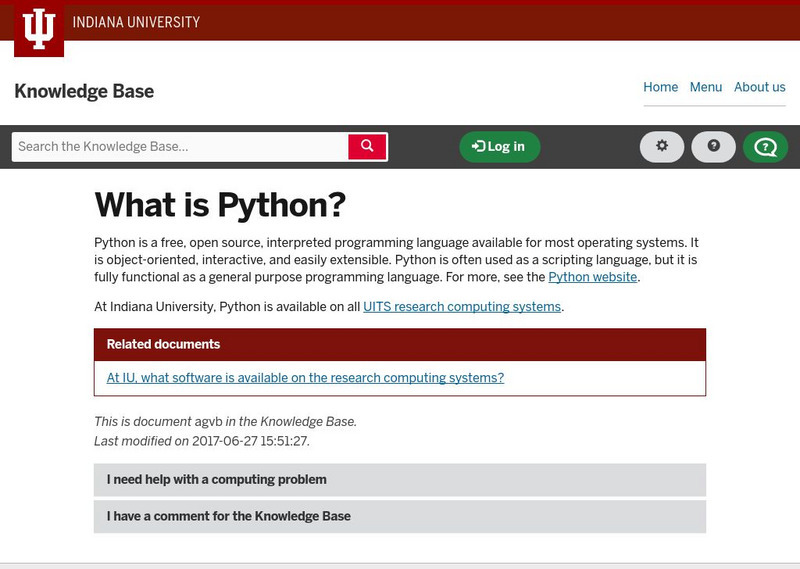
Task: Click the Related documents header
Action: [x=400, y=344]
